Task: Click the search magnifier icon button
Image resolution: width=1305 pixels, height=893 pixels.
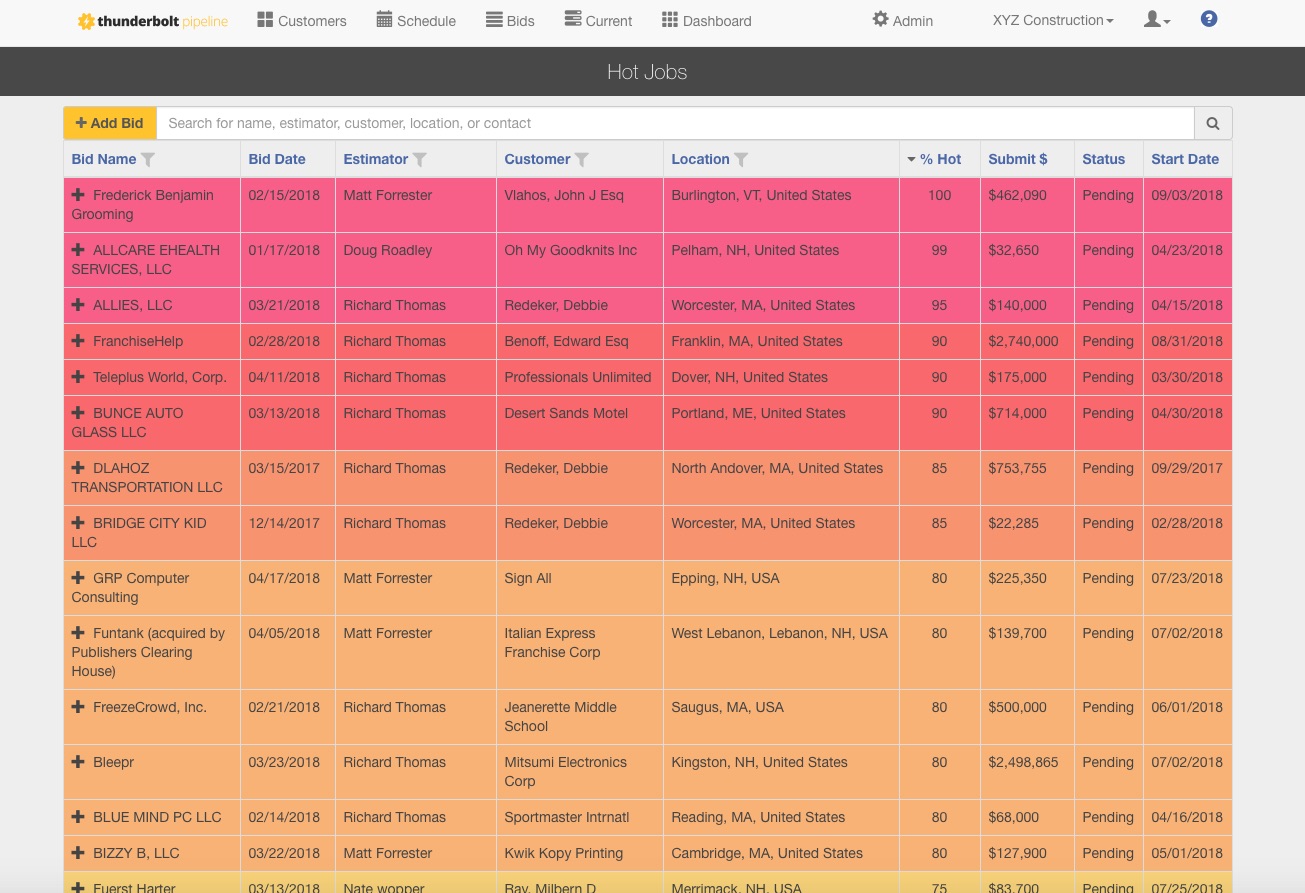Action: pos(1213,123)
